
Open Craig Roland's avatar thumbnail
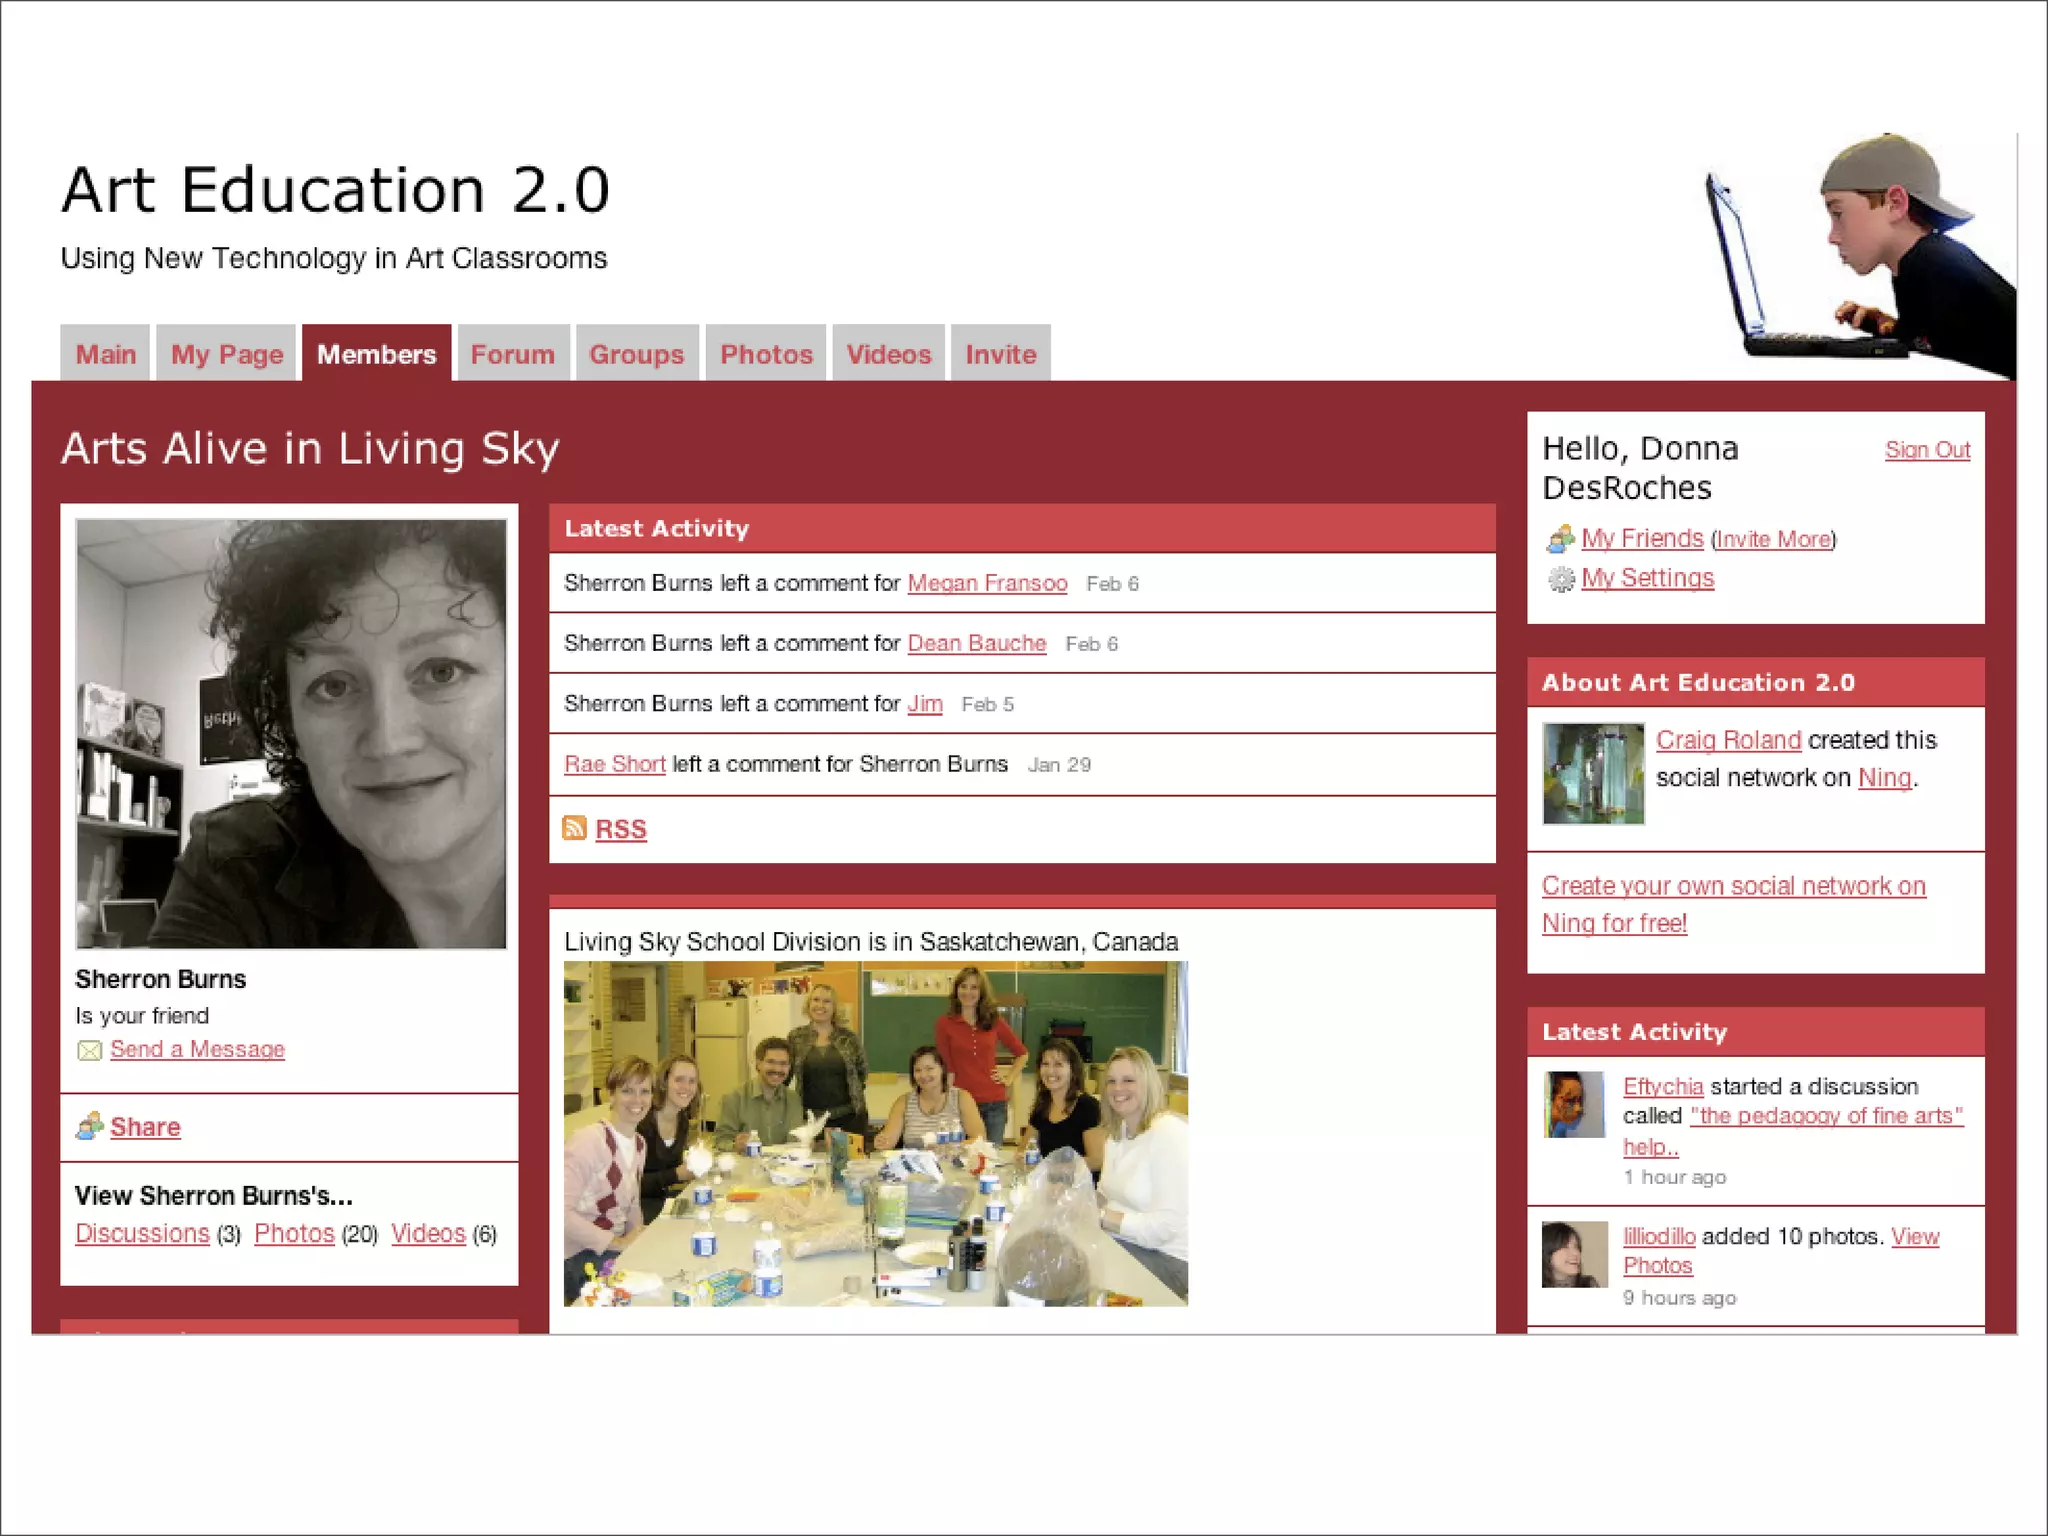tap(1592, 773)
